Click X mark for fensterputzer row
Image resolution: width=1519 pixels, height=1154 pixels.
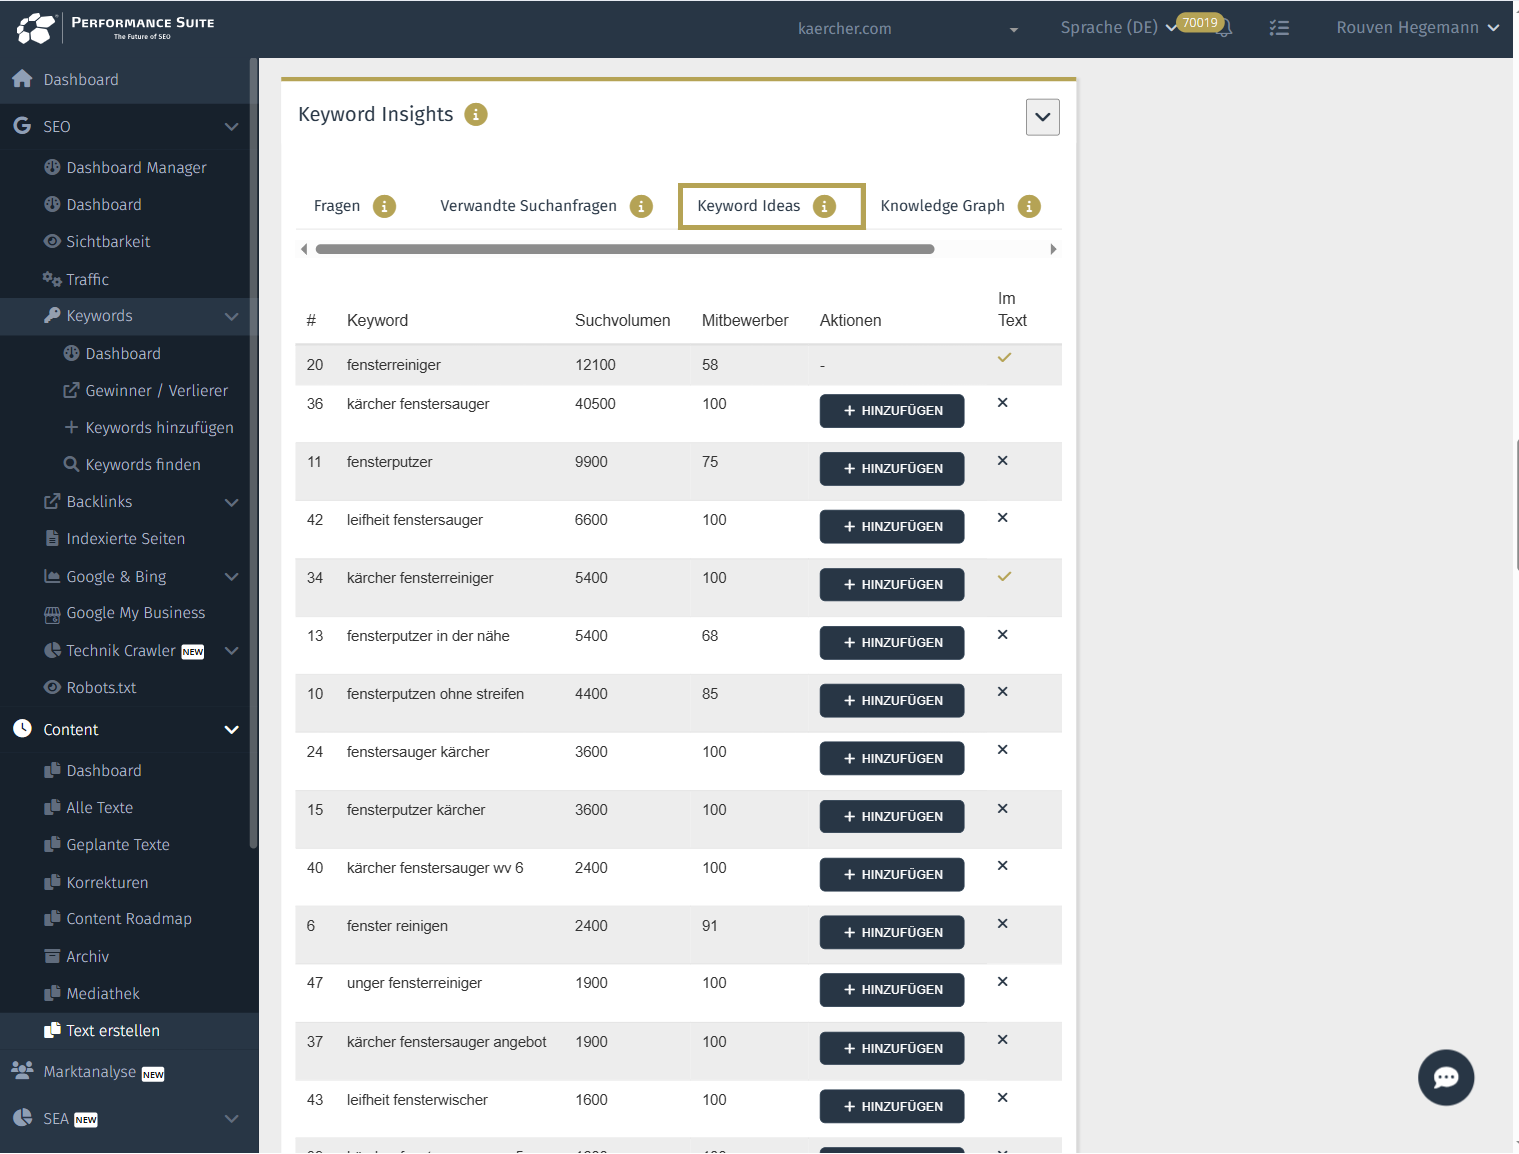coord(1002,461)
